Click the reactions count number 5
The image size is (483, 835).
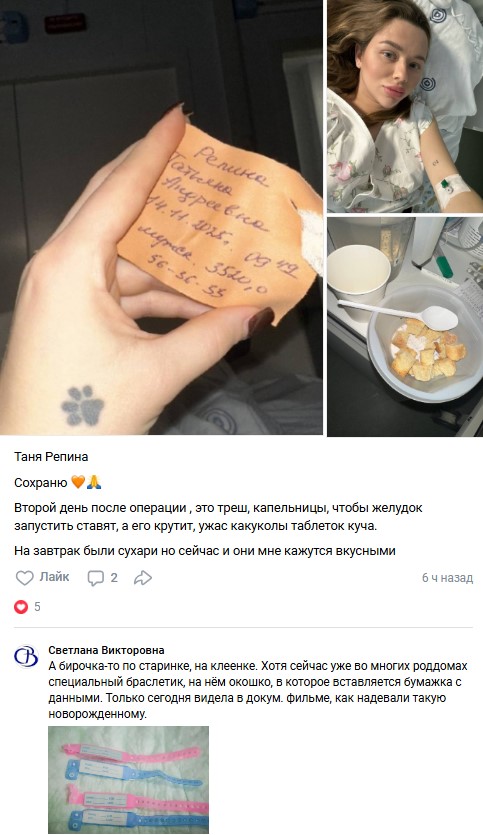click(37, 607)
